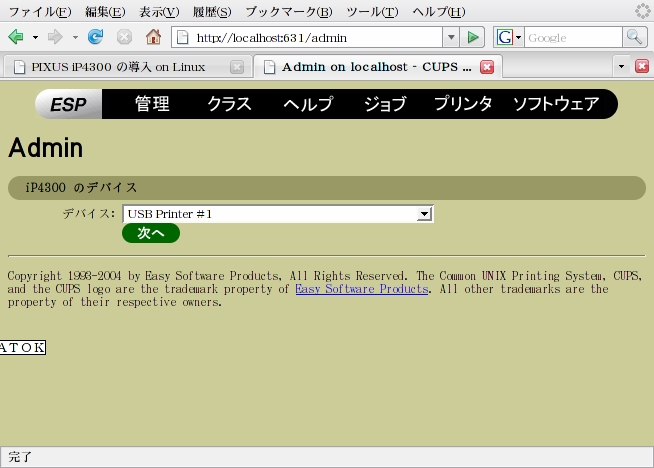Expand the address bar history dropdown

tap(451, 38)
